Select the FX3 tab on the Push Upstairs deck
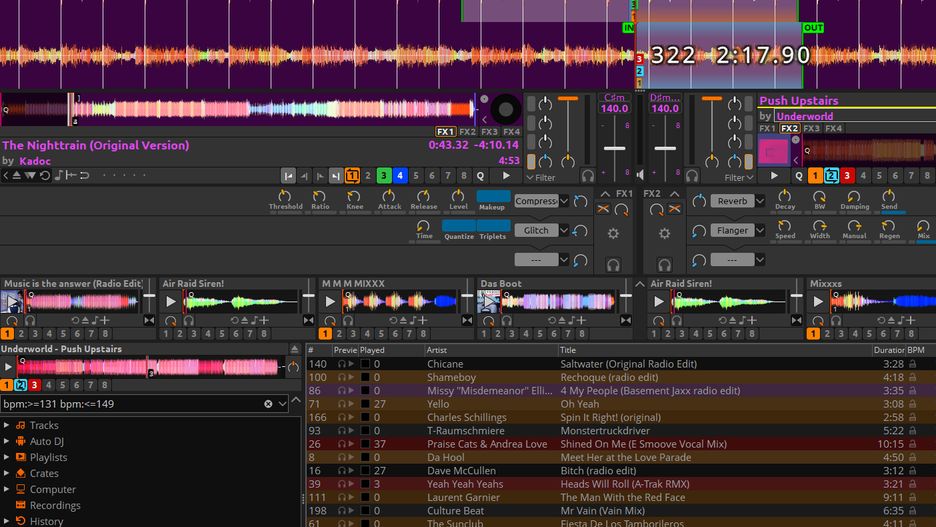 coord(811,128)
